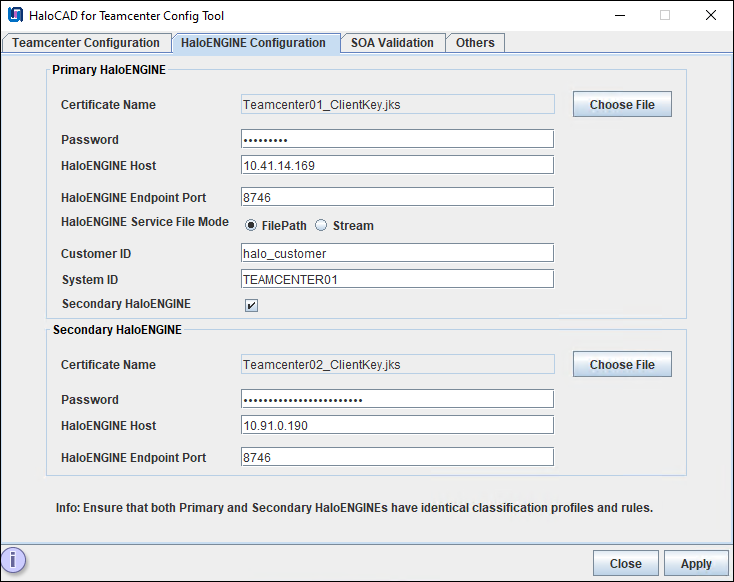Screen dimensions: 734x582
Task: Switch to Teamcenter Configuration tab
Action: [86, 43]
